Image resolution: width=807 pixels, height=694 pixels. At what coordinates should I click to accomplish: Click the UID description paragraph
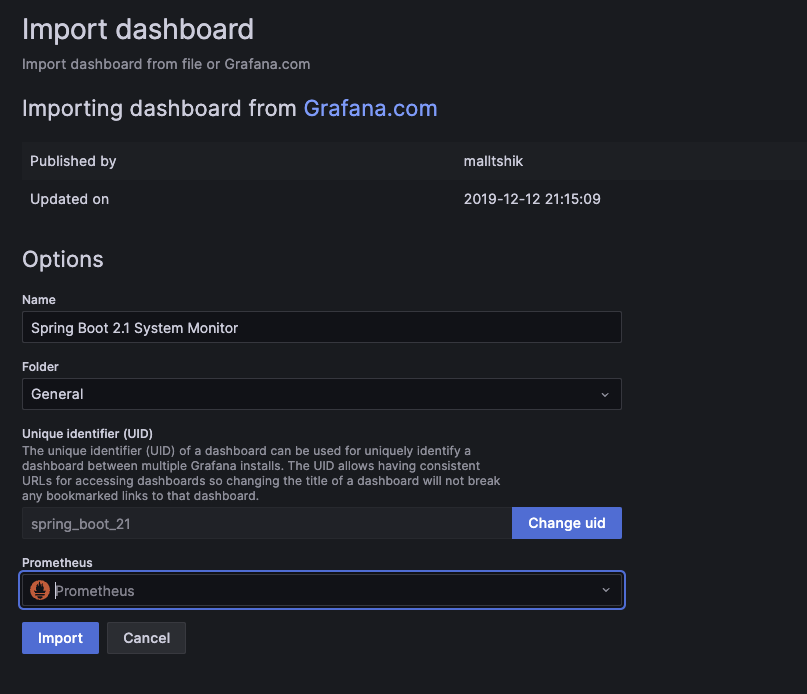(261, 473)
